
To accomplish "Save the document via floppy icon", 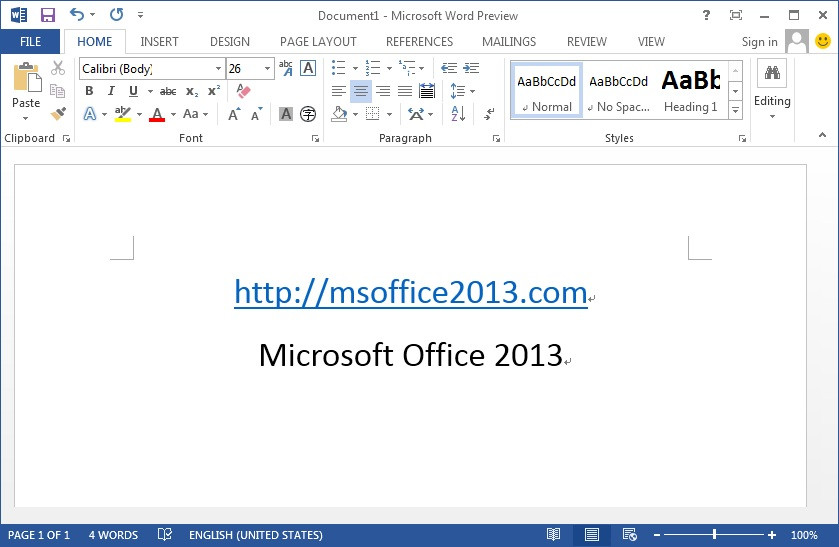I will pos(48,14).
